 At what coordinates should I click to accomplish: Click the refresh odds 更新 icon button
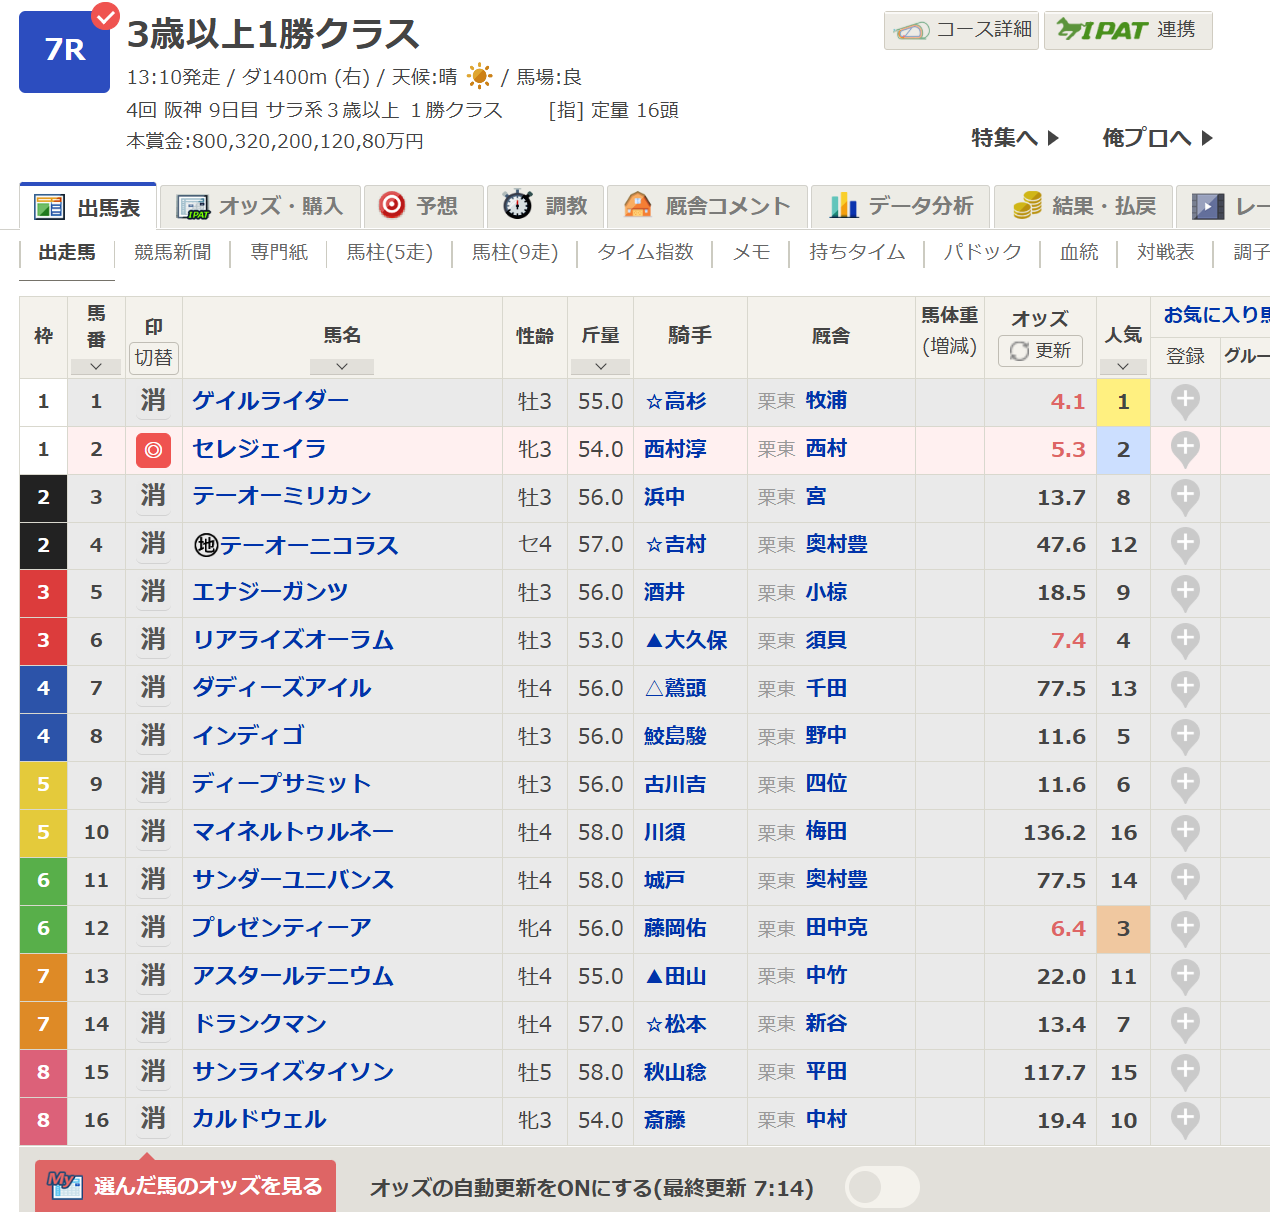1040,351
